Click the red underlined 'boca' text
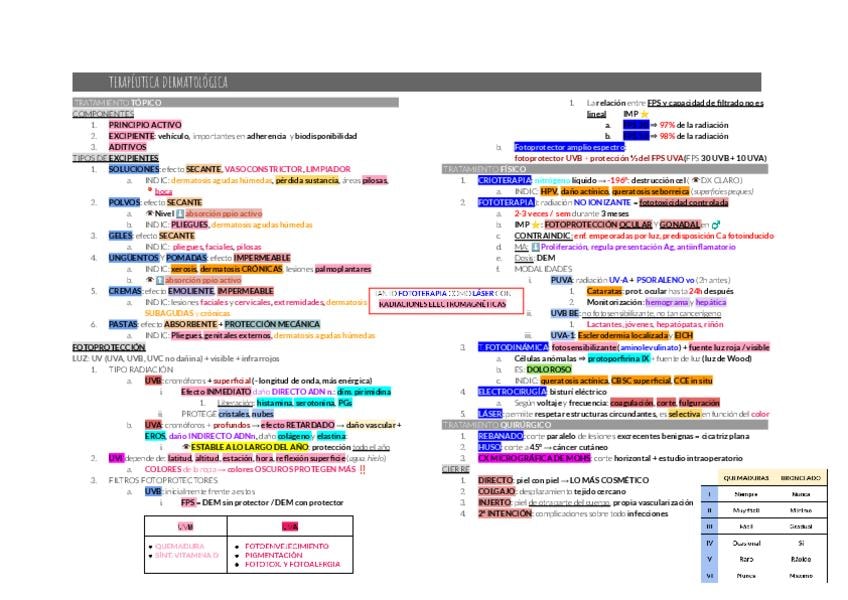 coord(163,192)
